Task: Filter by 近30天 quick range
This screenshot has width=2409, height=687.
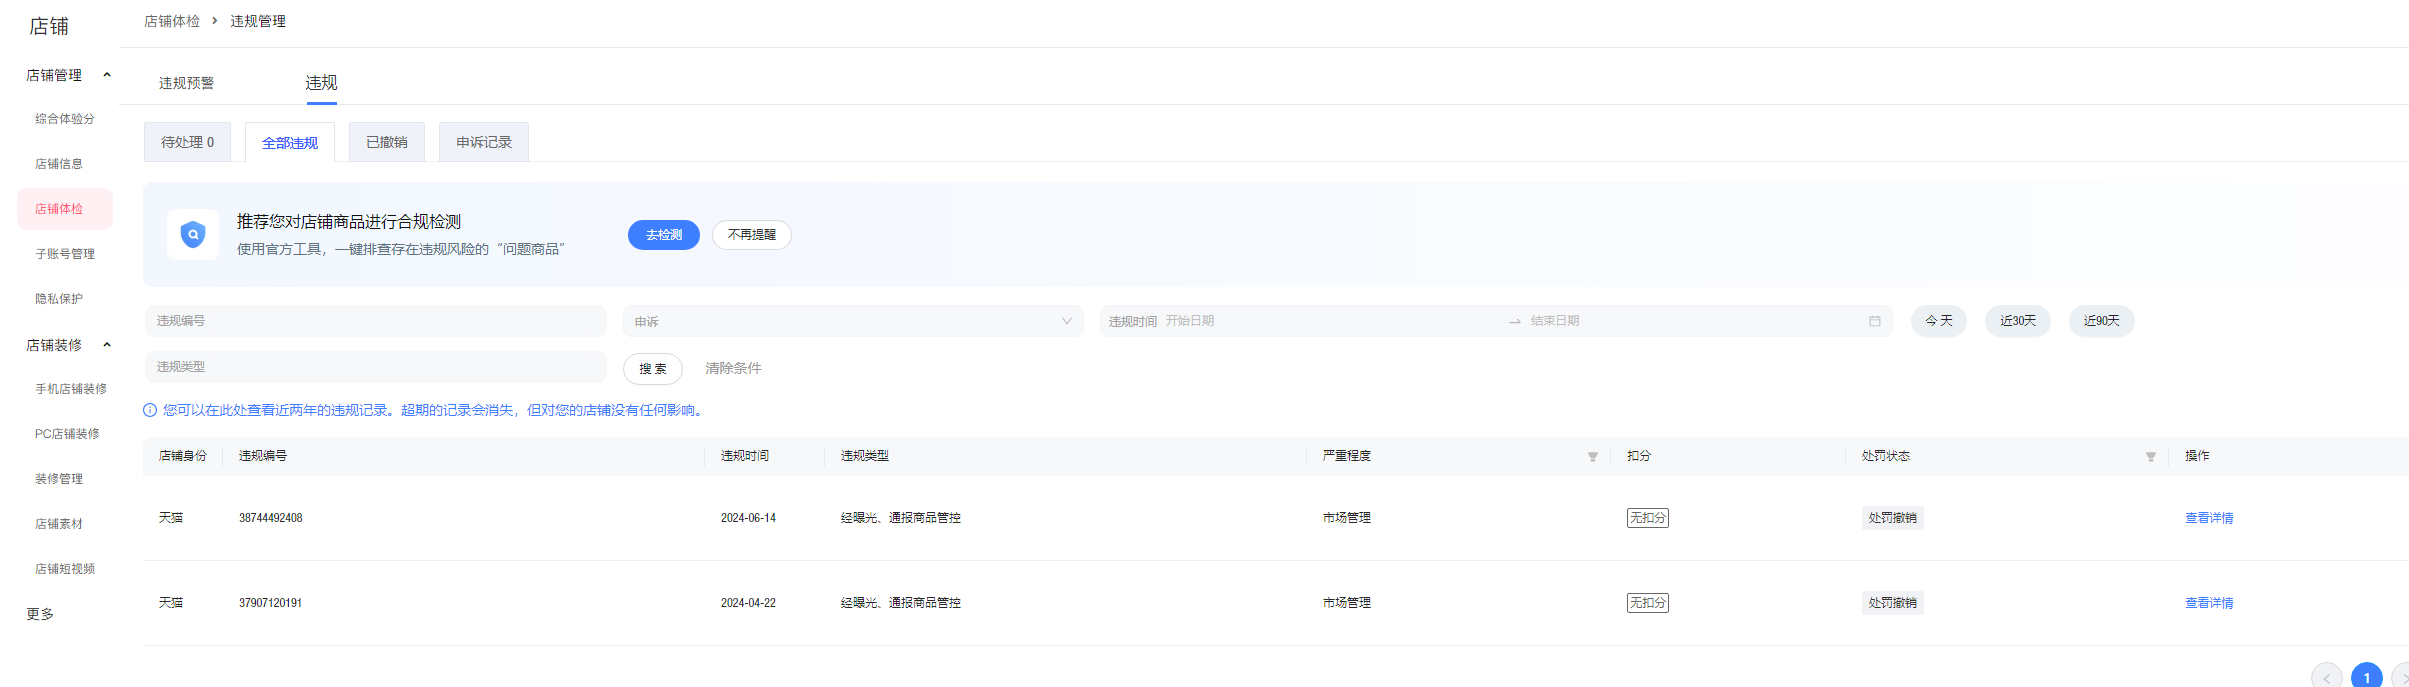Action: click(2017, 321)
